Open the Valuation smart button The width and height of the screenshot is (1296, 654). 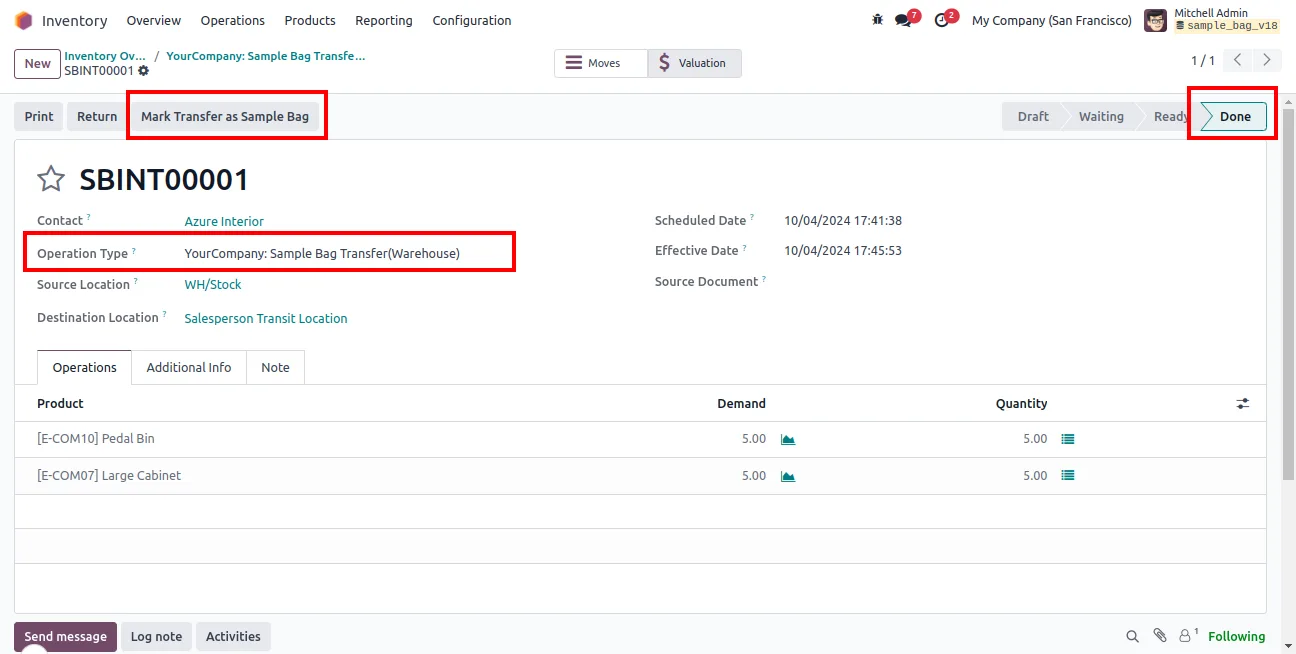[x=695, y=63]
